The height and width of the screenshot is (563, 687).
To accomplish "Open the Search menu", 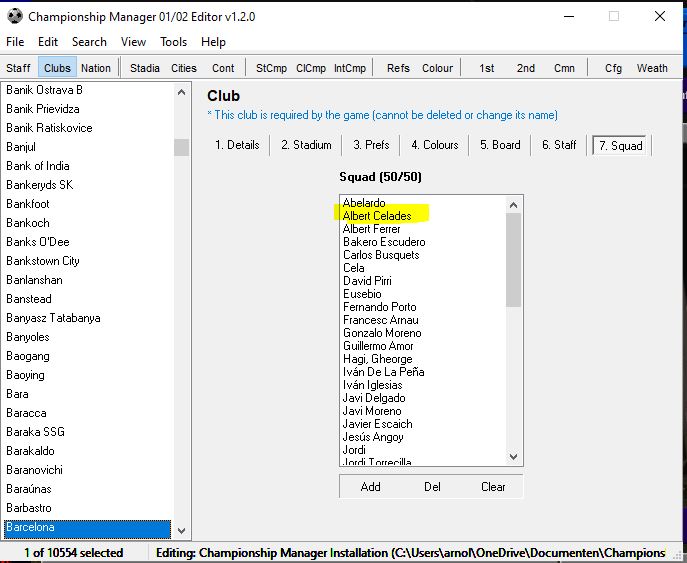I will (89, 42).
